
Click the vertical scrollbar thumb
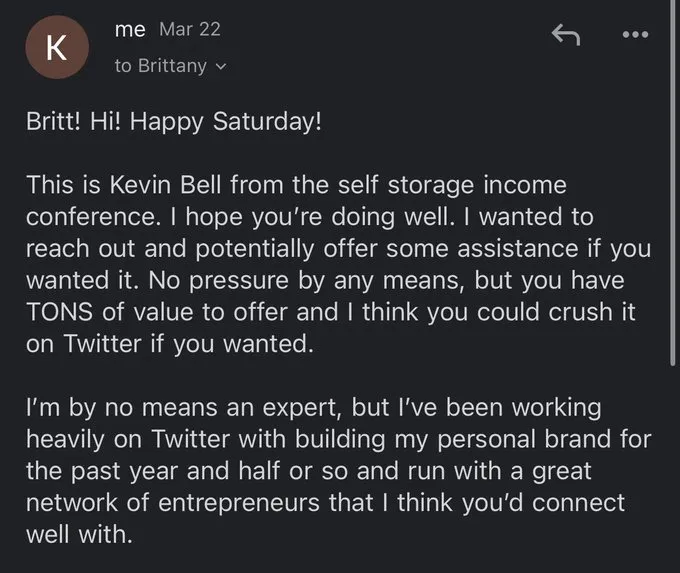click(x=673, y=182)
